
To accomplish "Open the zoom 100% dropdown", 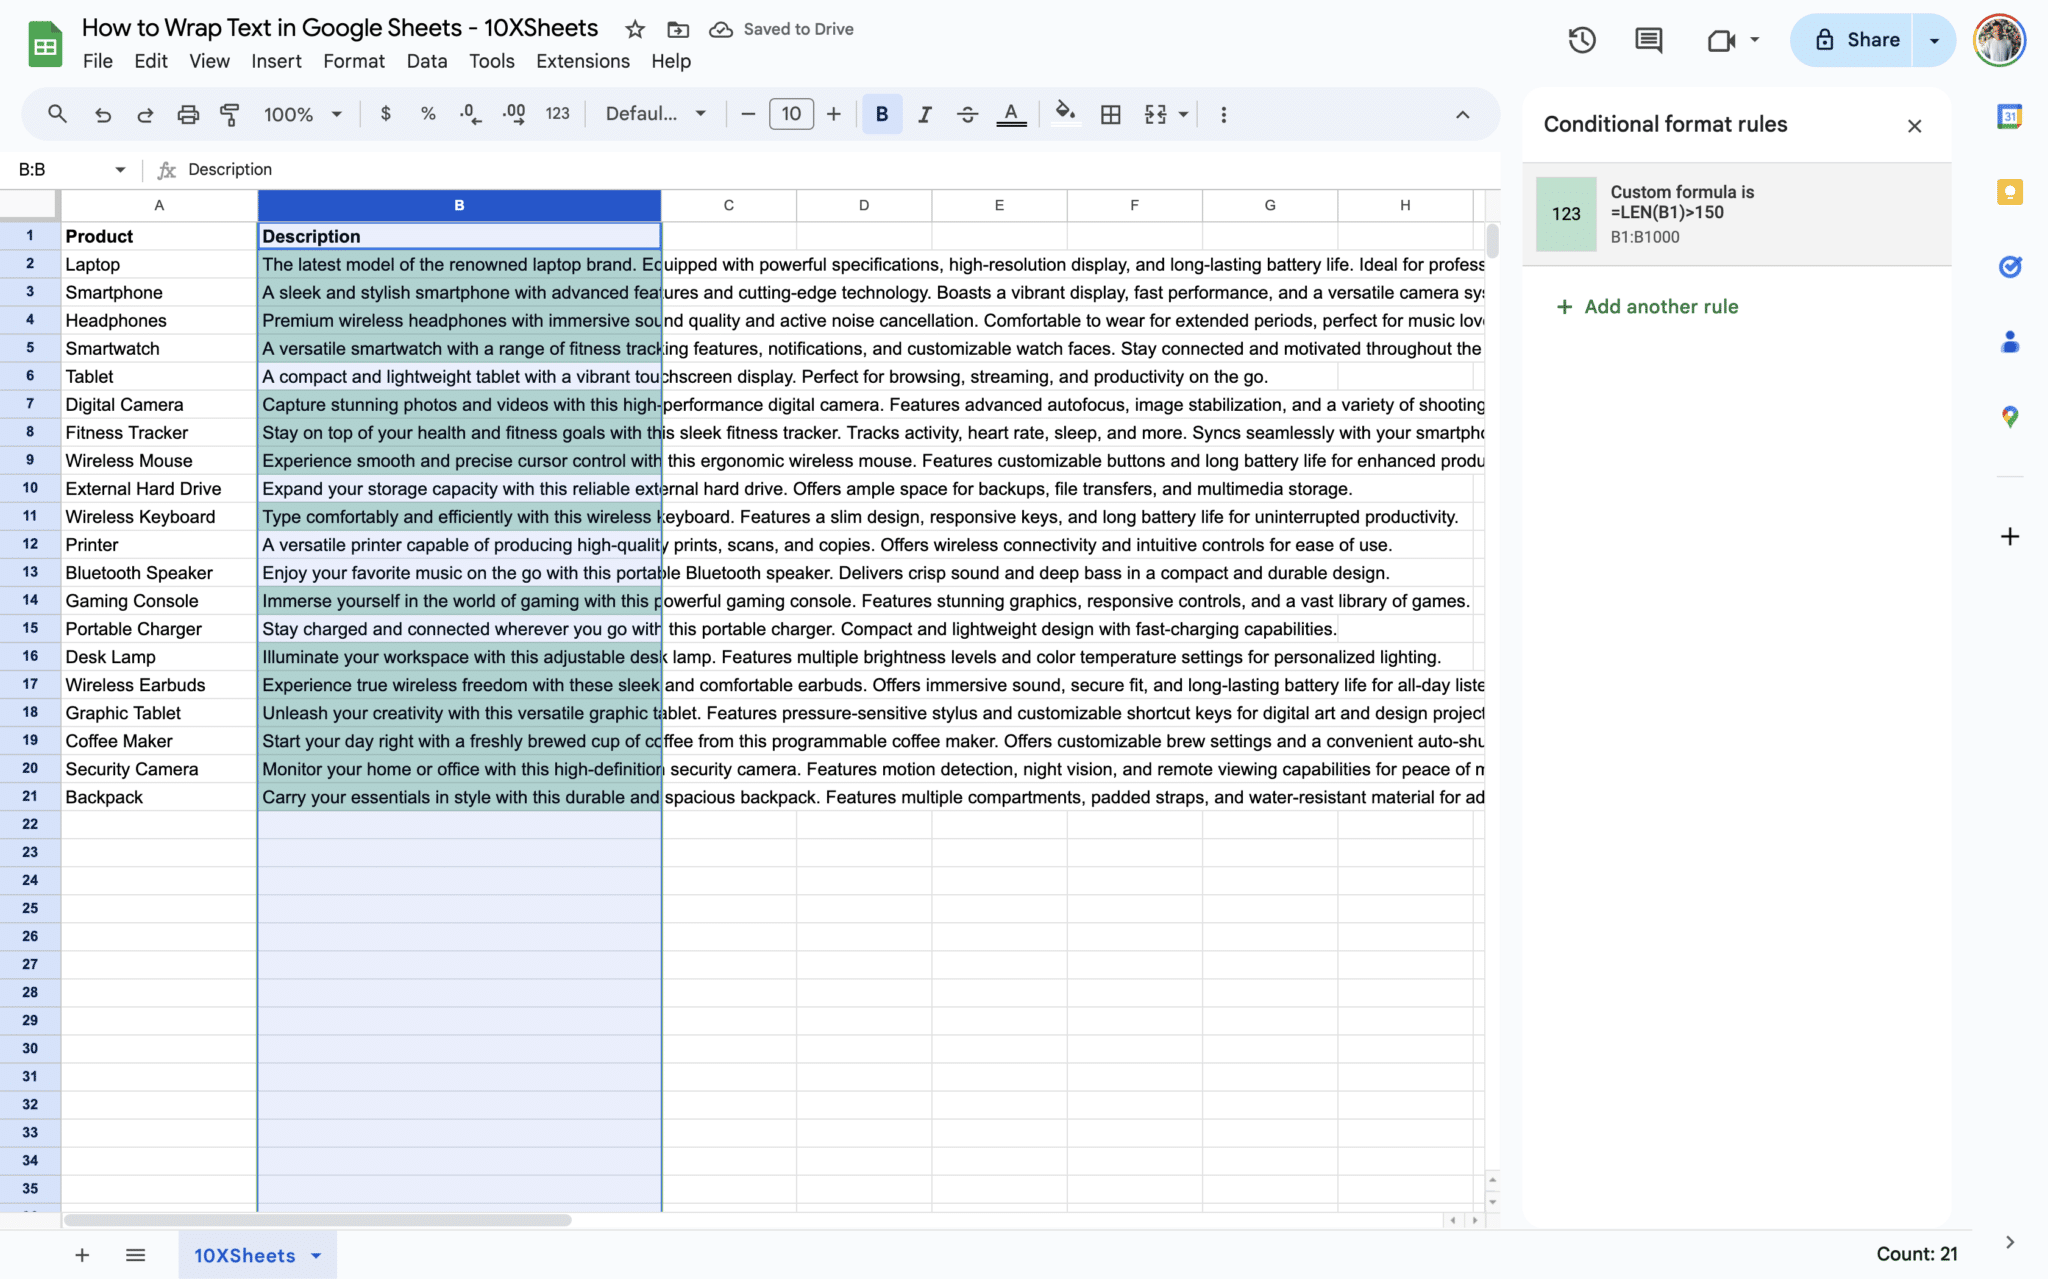I will coord(303,114).
